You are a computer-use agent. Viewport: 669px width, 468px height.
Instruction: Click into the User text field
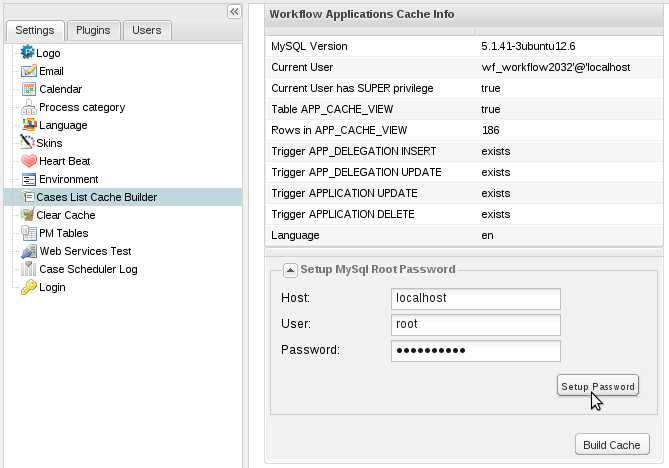pos(475,324)
